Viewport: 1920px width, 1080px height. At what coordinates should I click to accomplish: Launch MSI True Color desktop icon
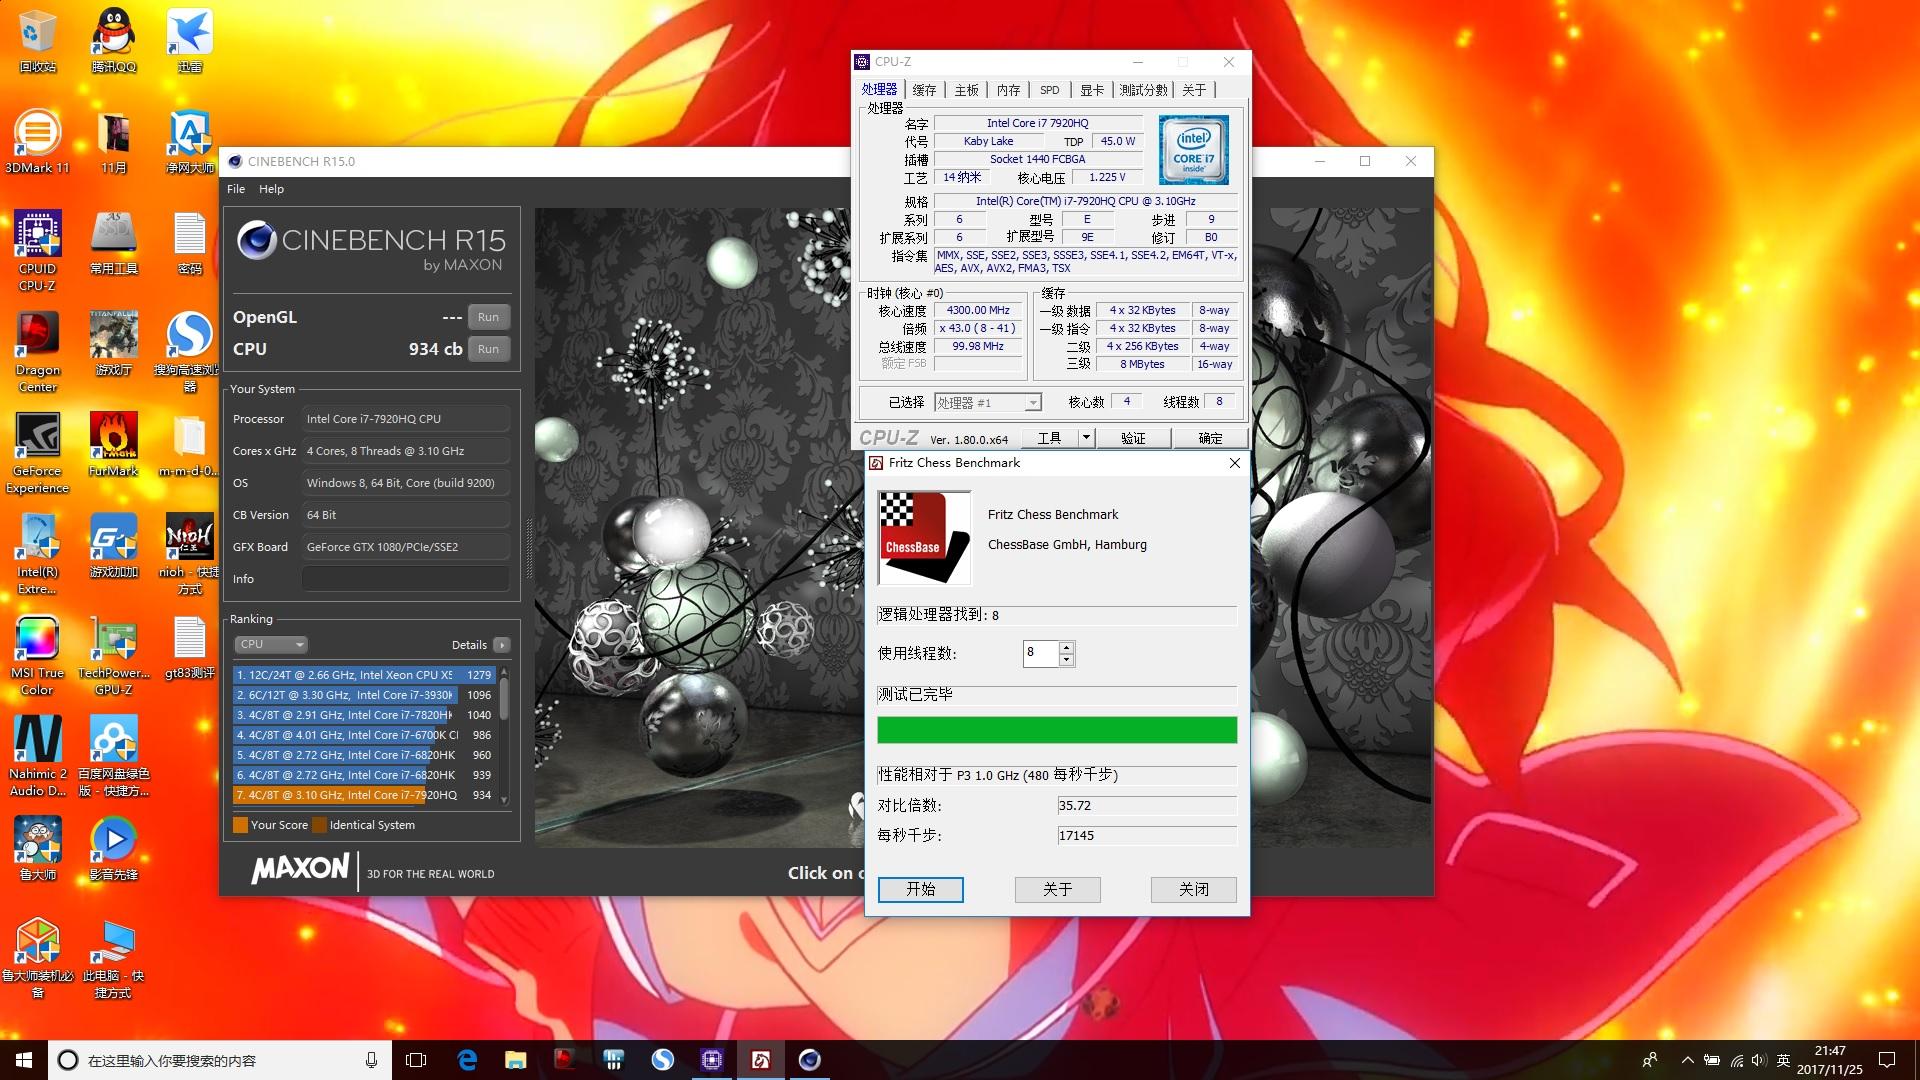(37, 655)
